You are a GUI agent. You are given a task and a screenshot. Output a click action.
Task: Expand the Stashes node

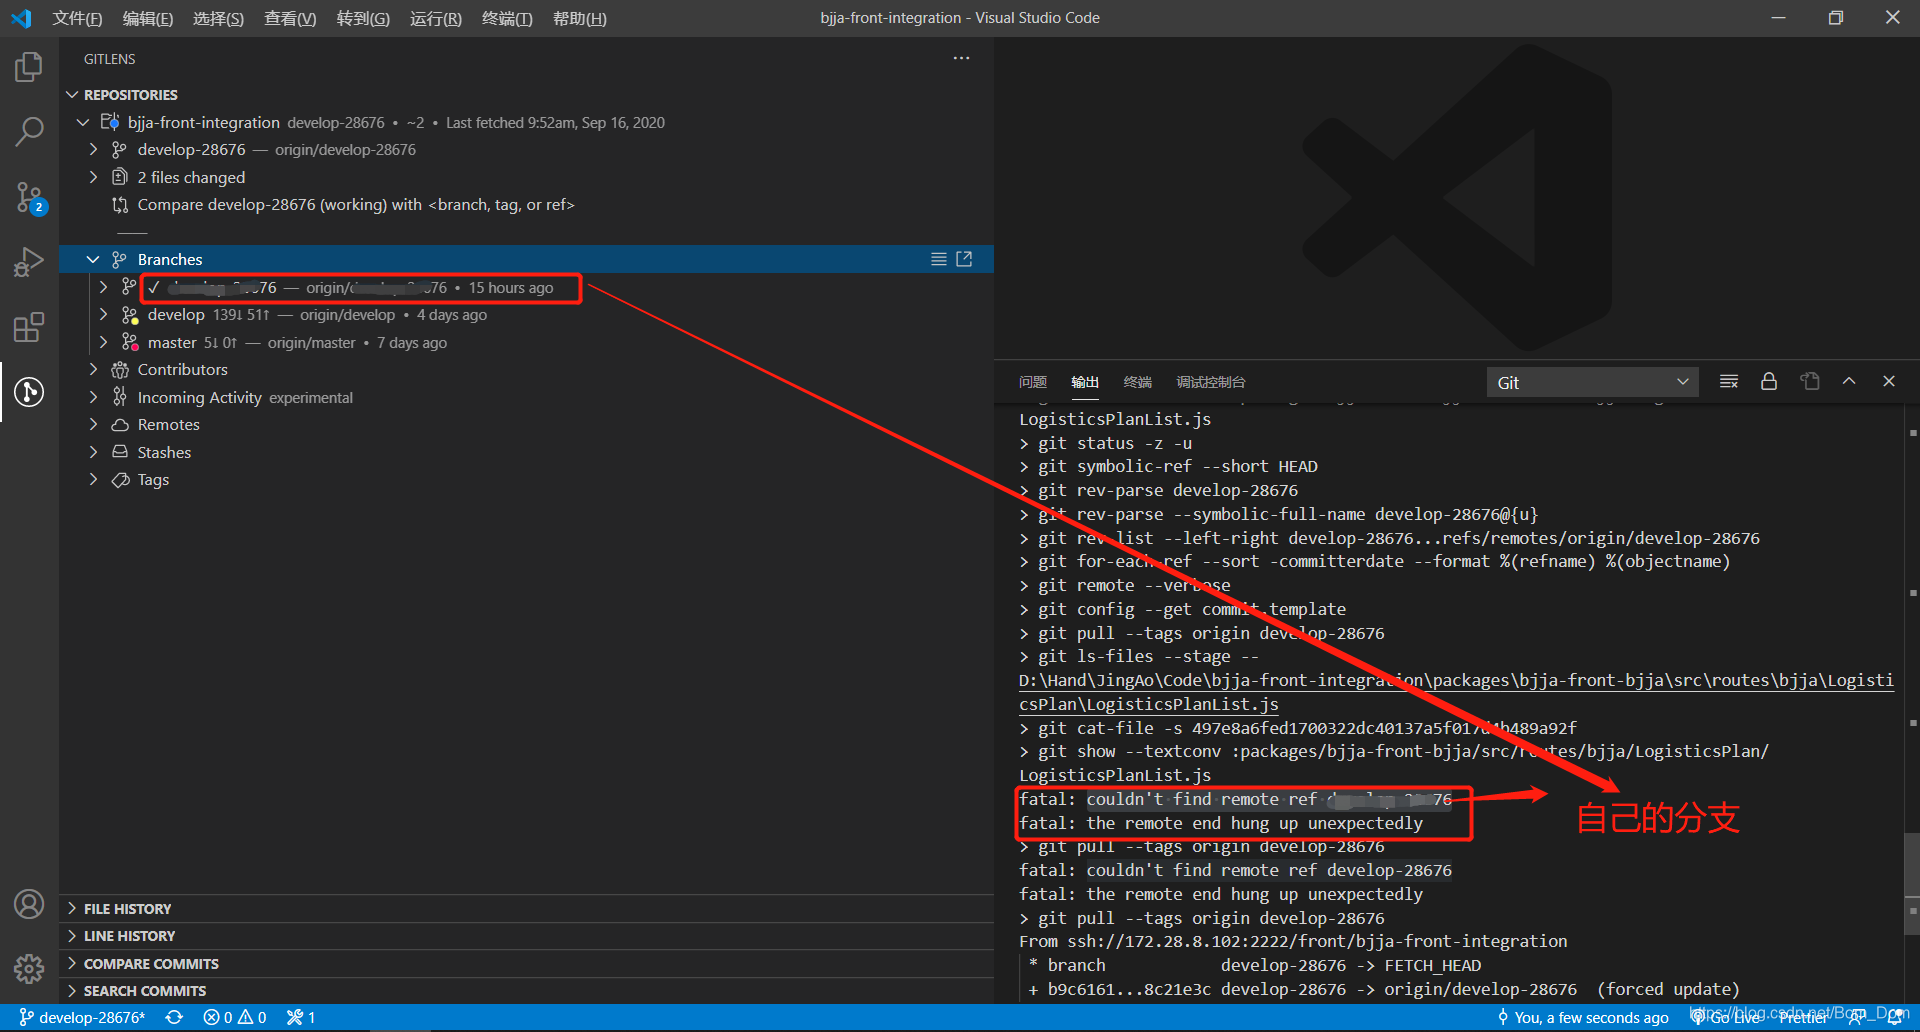tap(93, 452)
